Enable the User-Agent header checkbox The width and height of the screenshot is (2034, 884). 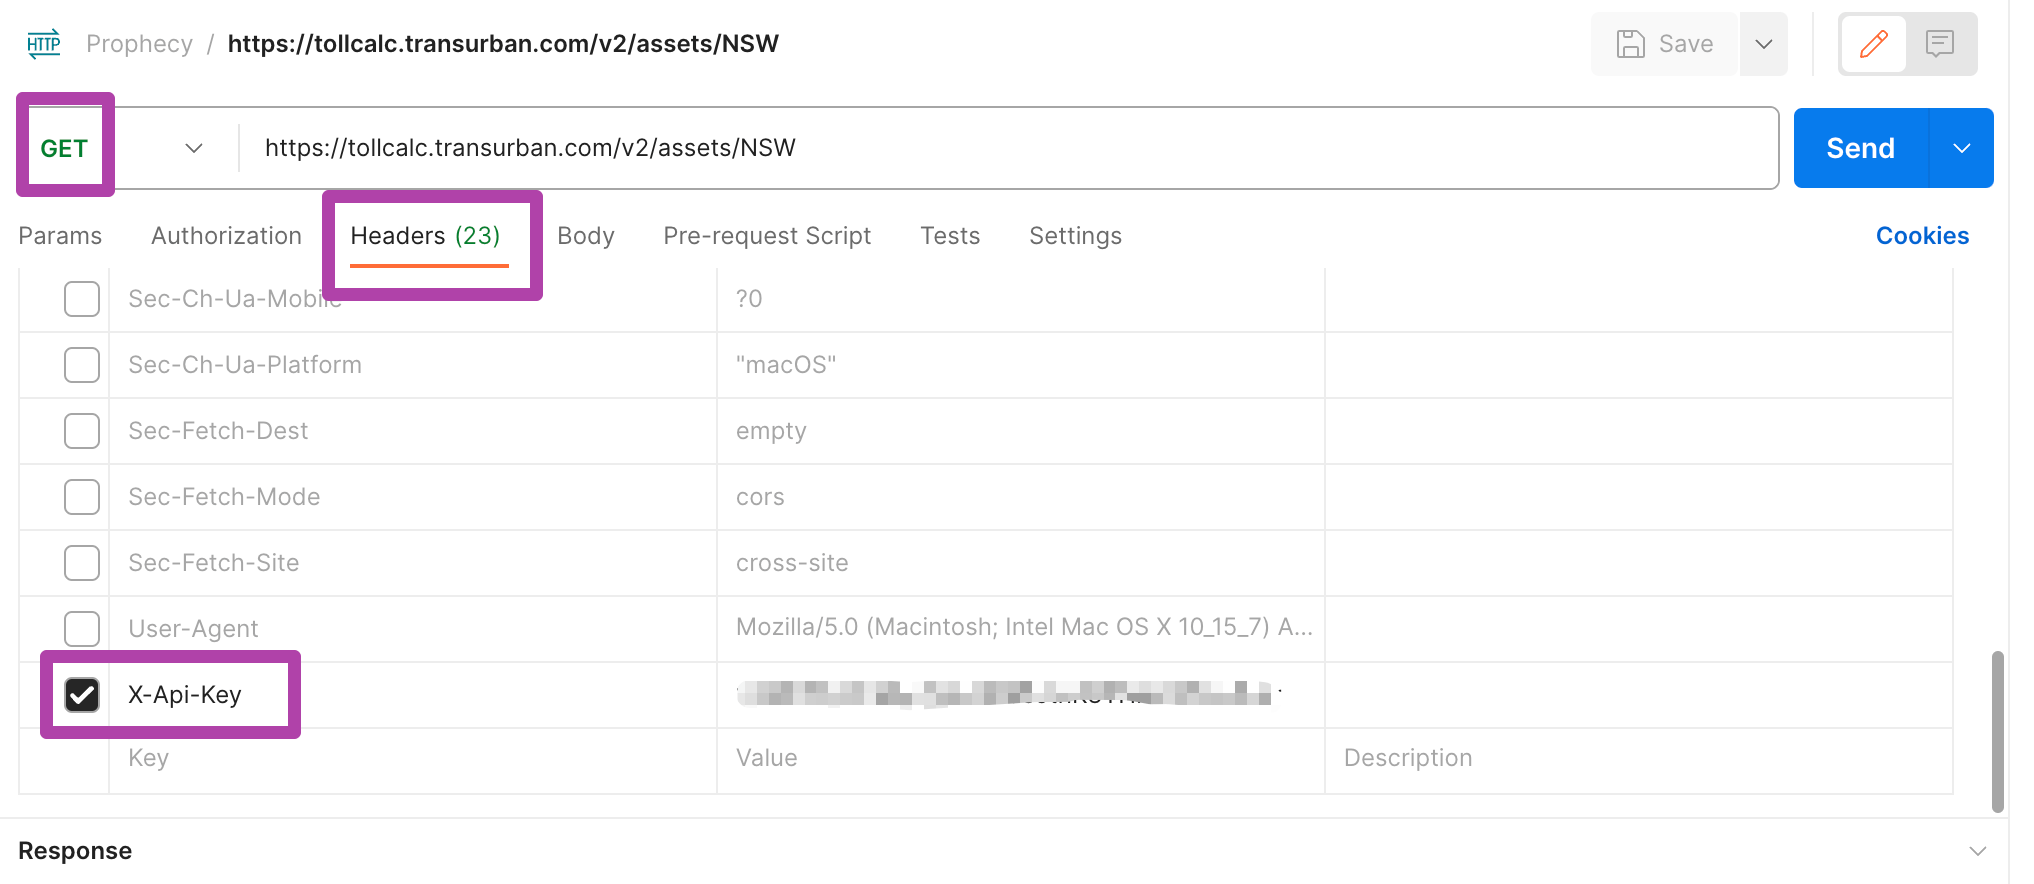tap(82, 629)
